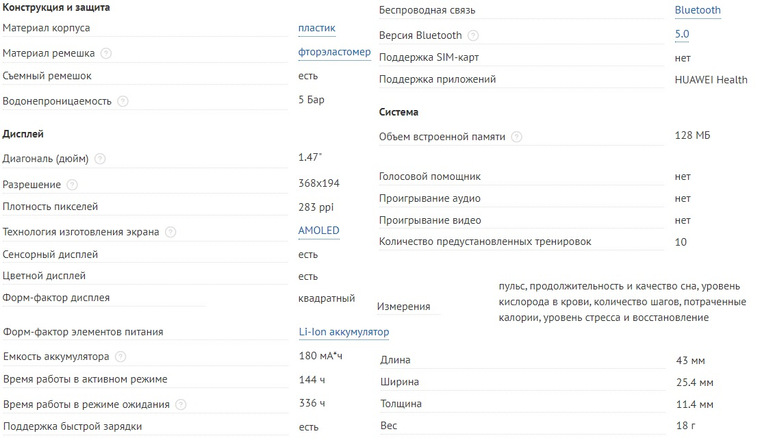The height and width of the screenshot is (444, 760).
Task: Show hint for Объем встроенной памяти
Action: pos(517,137)
